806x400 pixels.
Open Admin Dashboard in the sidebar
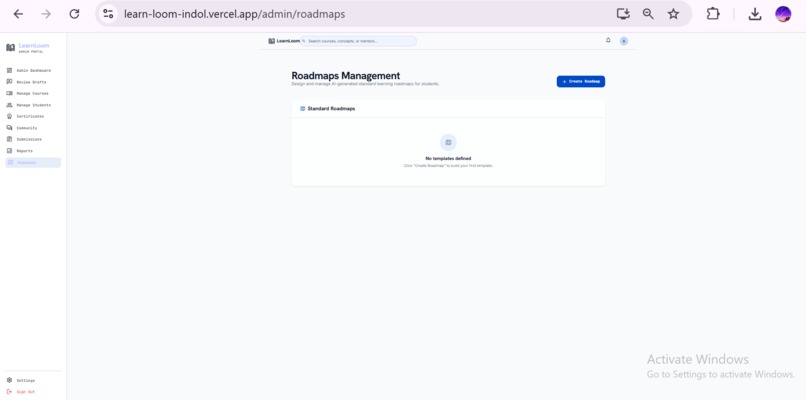click(x=33, y=70)
